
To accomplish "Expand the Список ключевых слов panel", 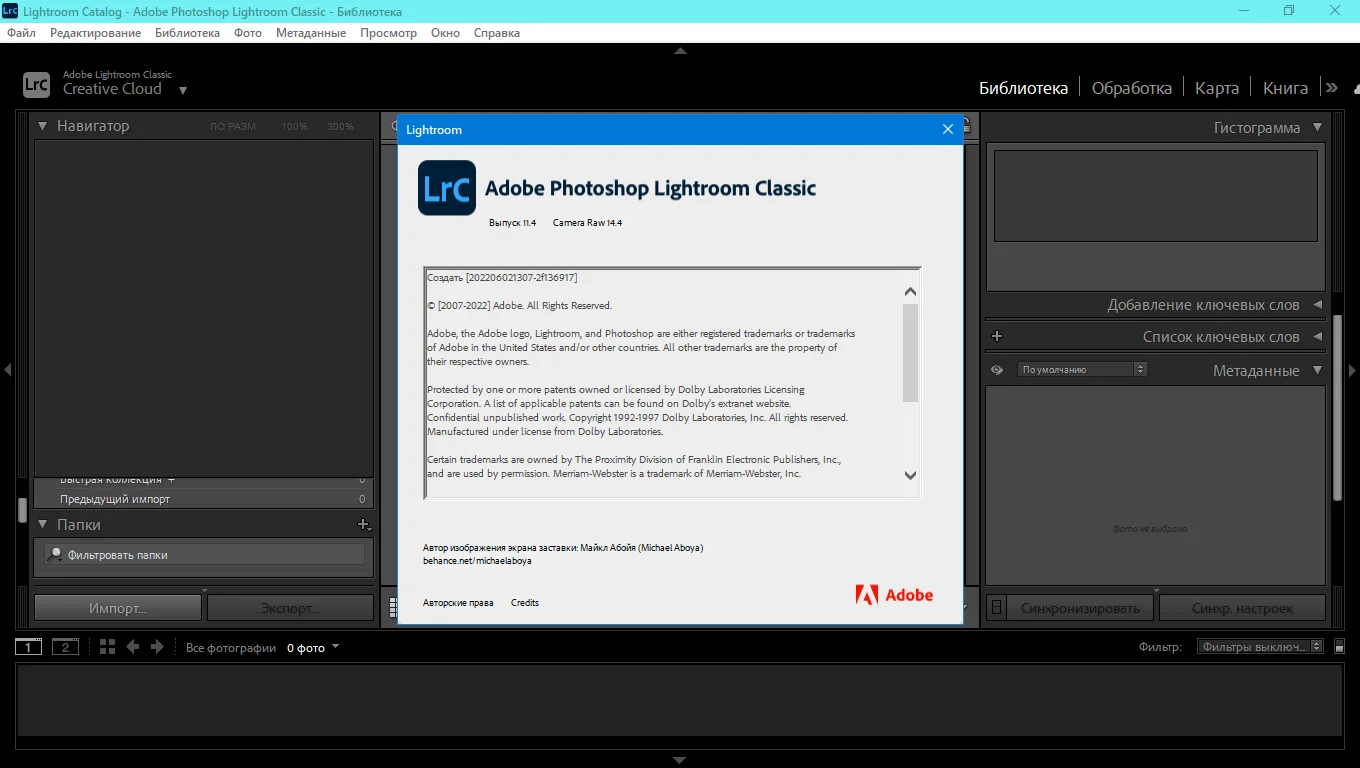I will pyautogui.click(x=1317, y=337).
